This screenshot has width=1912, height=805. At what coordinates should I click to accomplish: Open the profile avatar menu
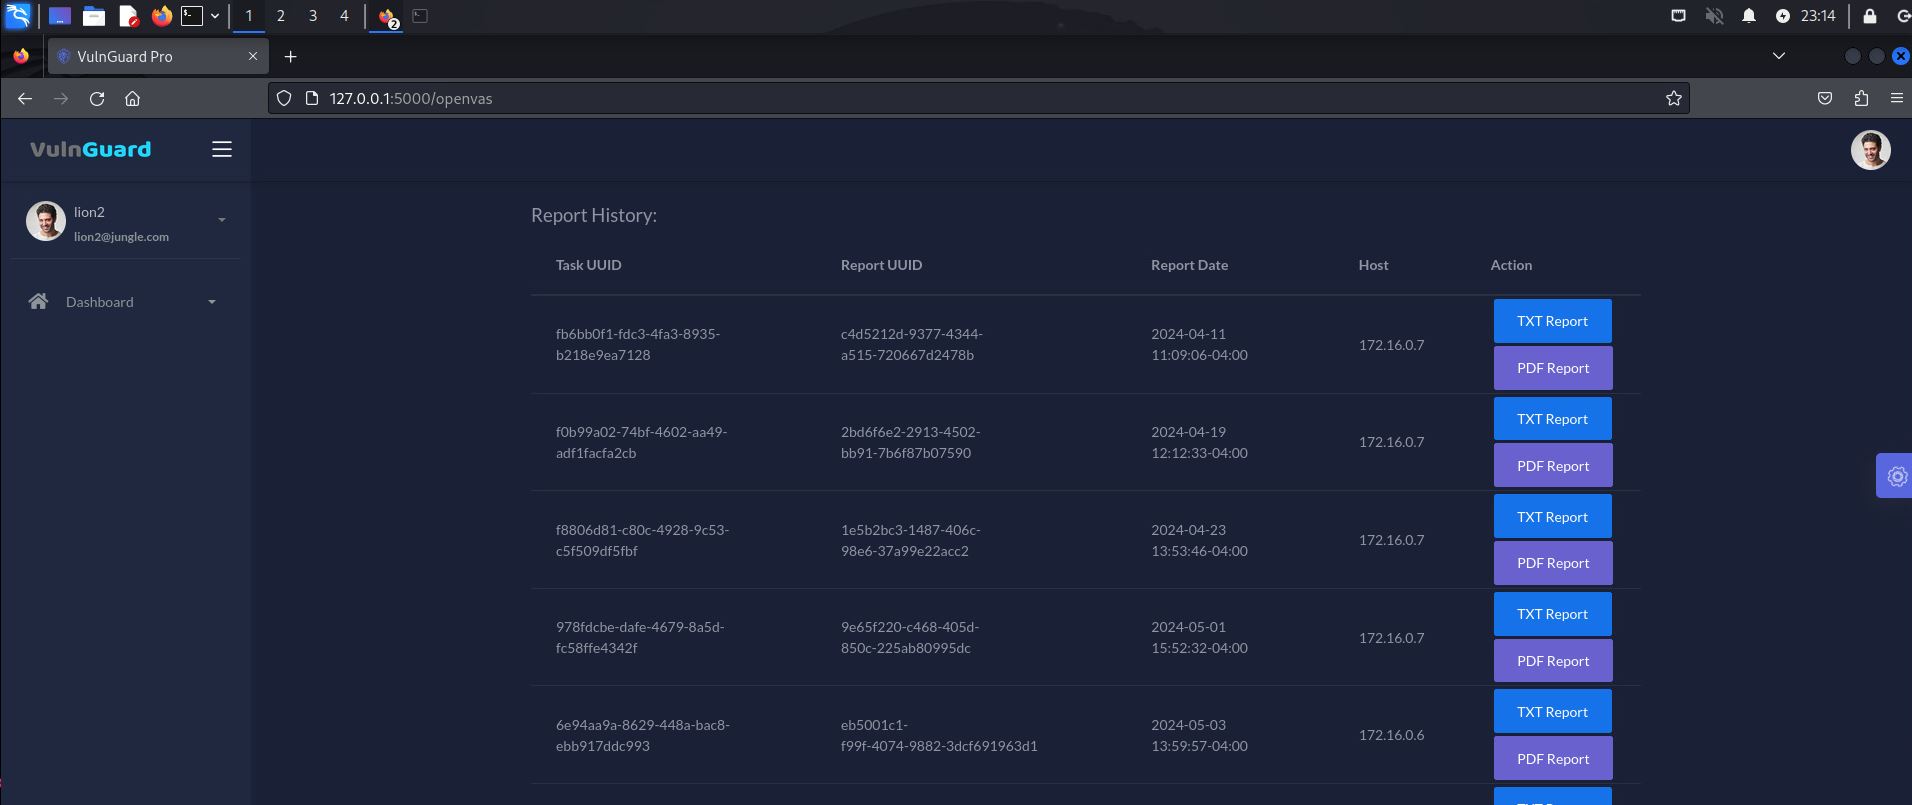(1870, 150)
